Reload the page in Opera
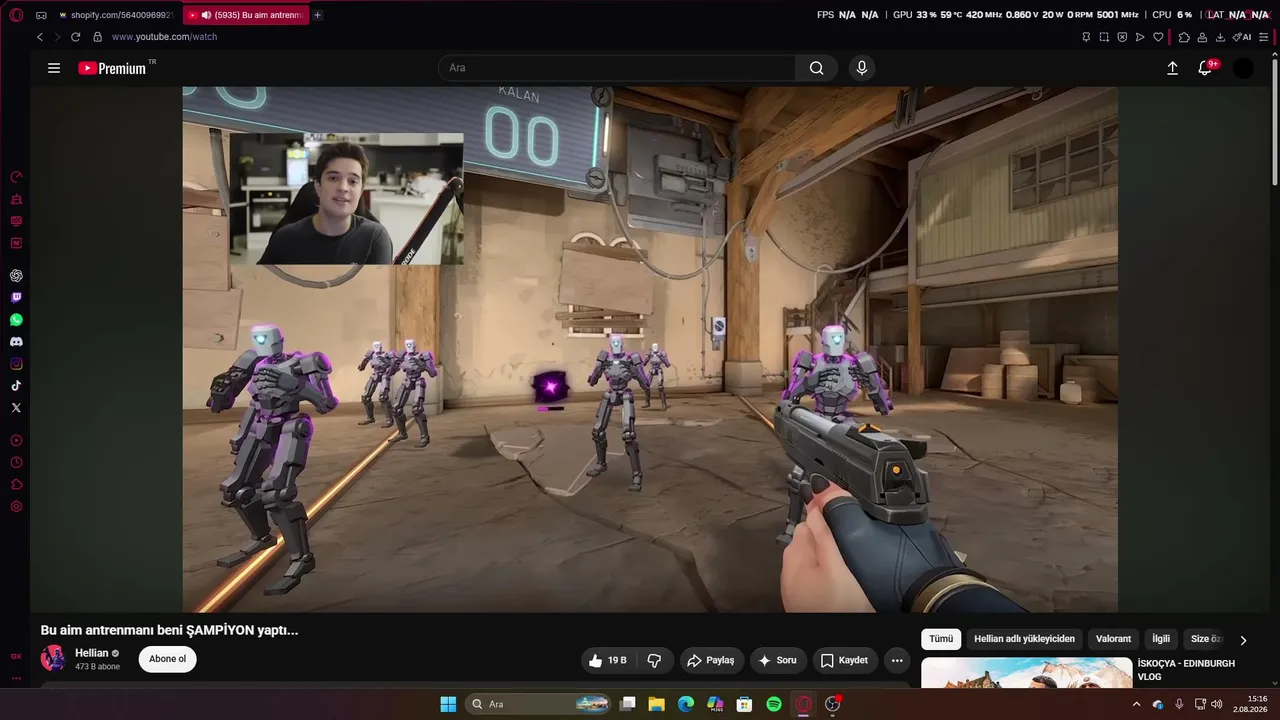The width and height of the screenshot is (1280, 720). pyautogui.click(x=75, y=37)
